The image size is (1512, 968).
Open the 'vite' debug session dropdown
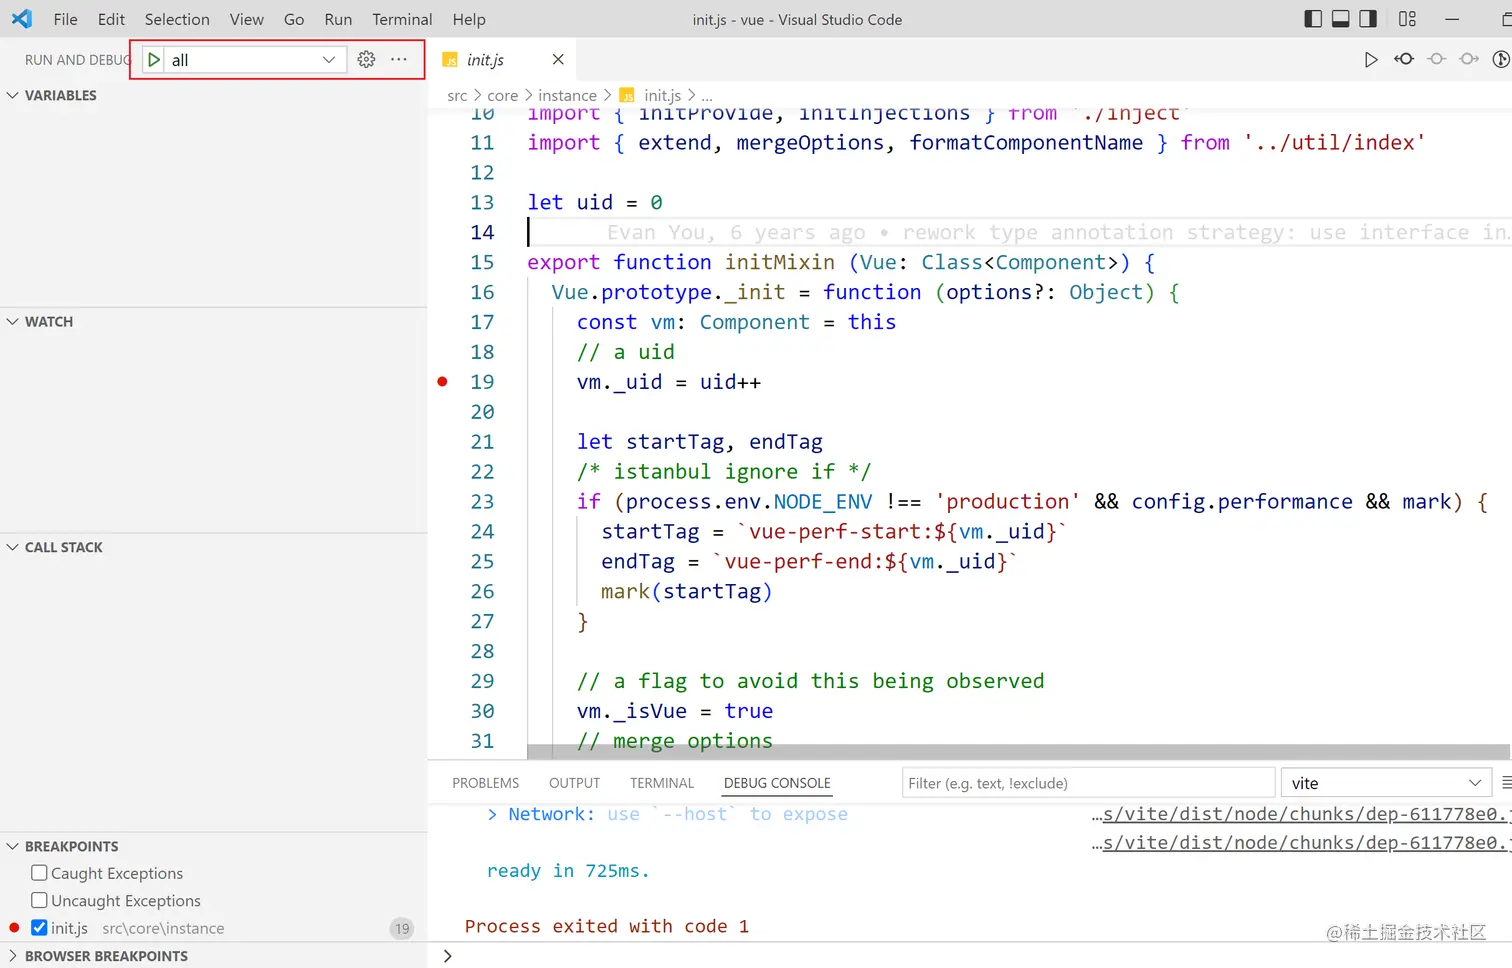tap(1385, 783)
